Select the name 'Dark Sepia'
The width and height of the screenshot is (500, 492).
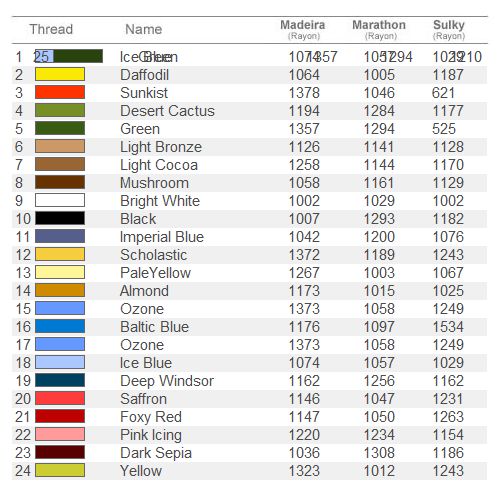pos(156,453)
